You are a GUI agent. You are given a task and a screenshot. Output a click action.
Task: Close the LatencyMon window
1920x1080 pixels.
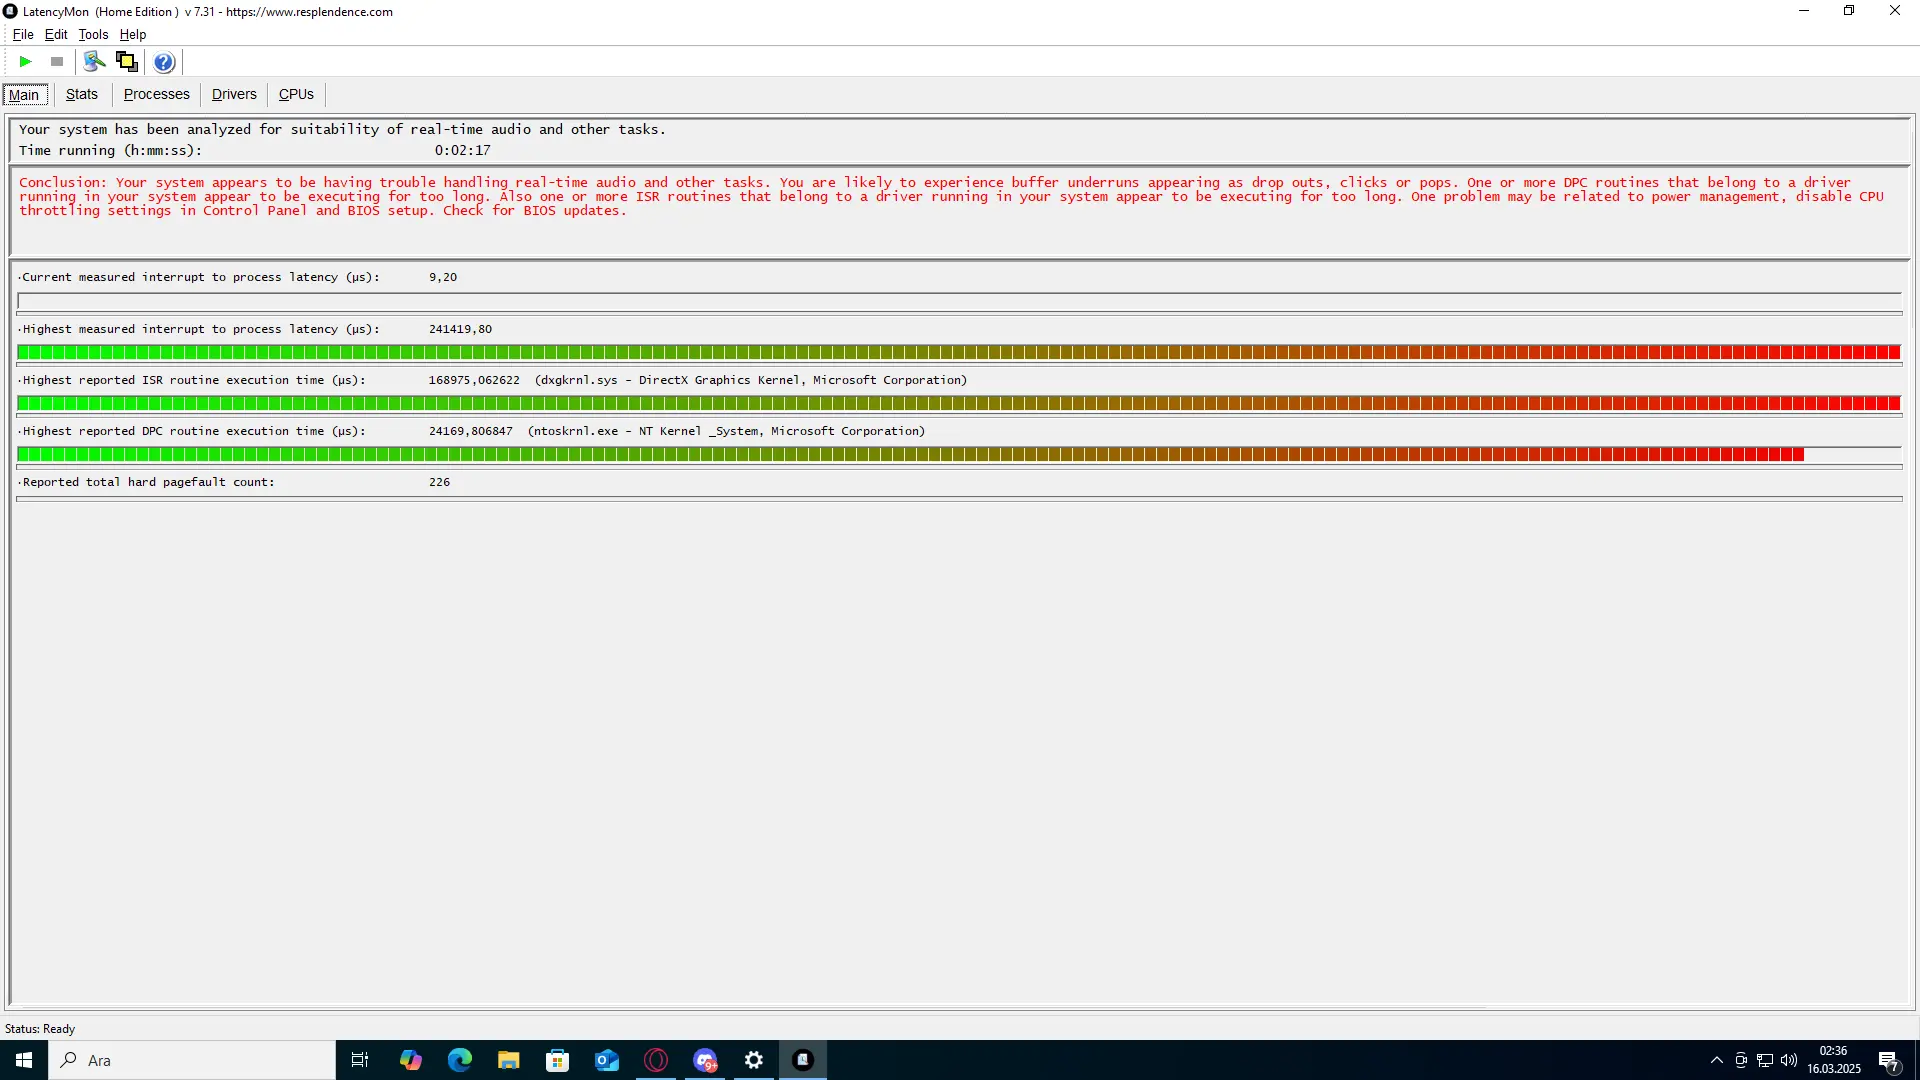[1895, 11]
